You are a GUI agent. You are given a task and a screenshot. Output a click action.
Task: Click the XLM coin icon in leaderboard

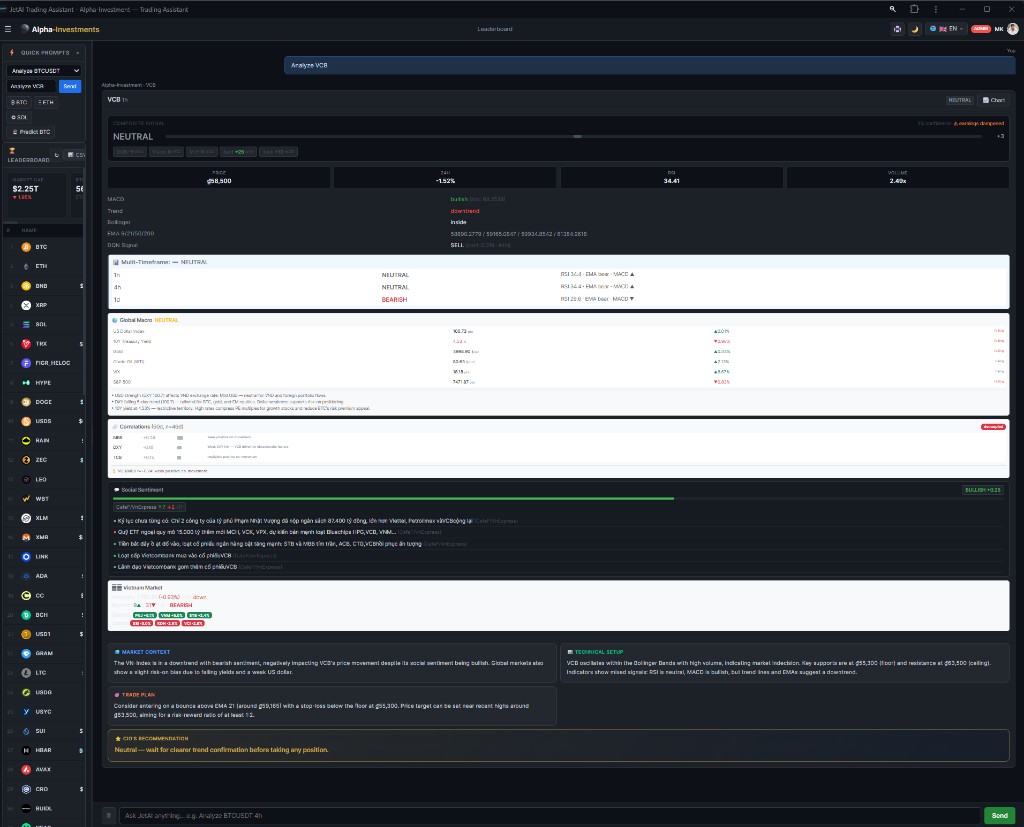pos(26,518)
